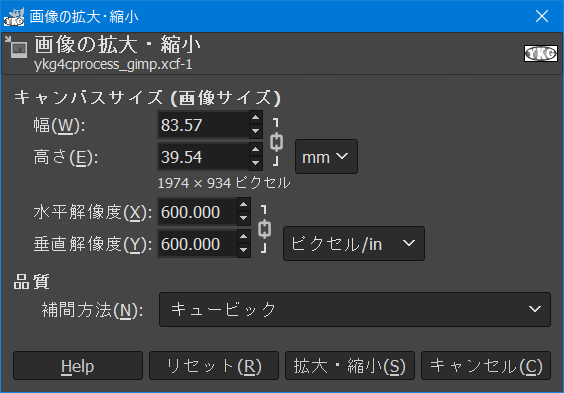564x393 pixels.
Task: Decrease vertical resolution with down arrow
Action: click(244, 250)
